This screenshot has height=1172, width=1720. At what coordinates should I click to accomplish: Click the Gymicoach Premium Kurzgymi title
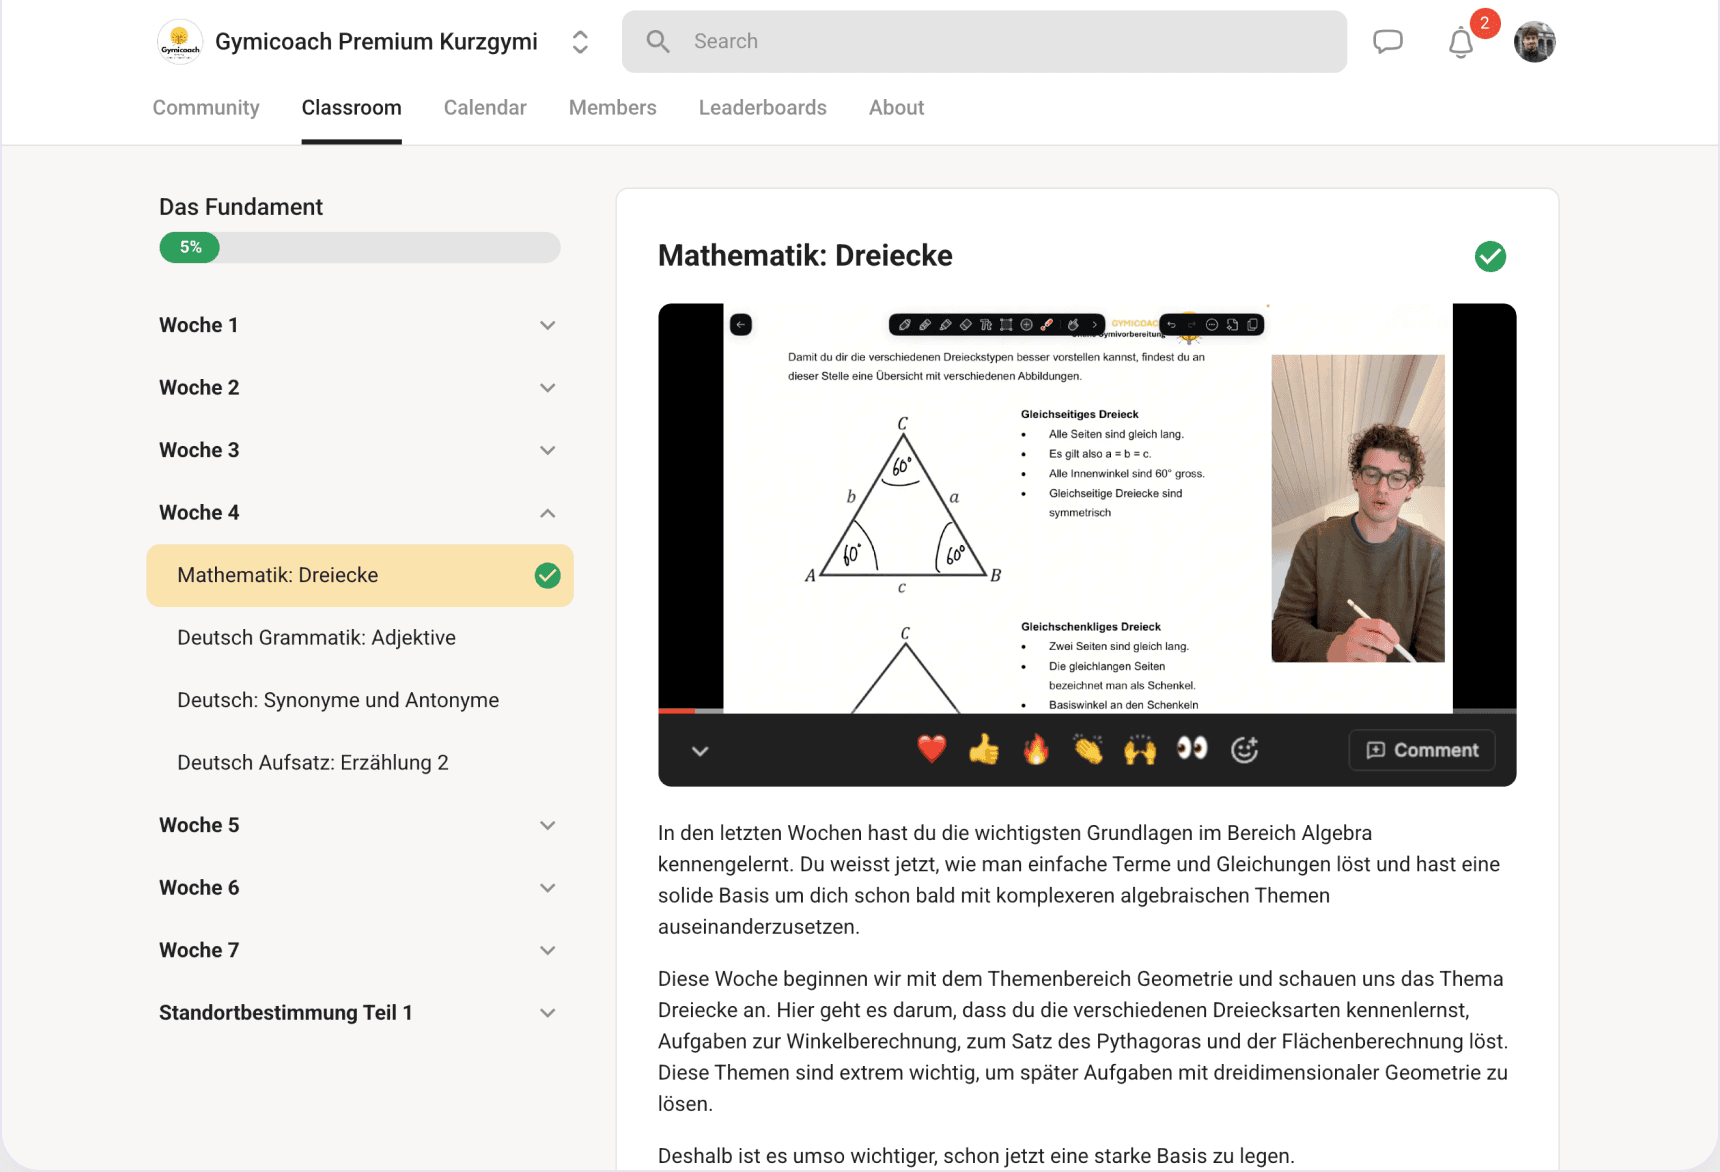(376, 41)
